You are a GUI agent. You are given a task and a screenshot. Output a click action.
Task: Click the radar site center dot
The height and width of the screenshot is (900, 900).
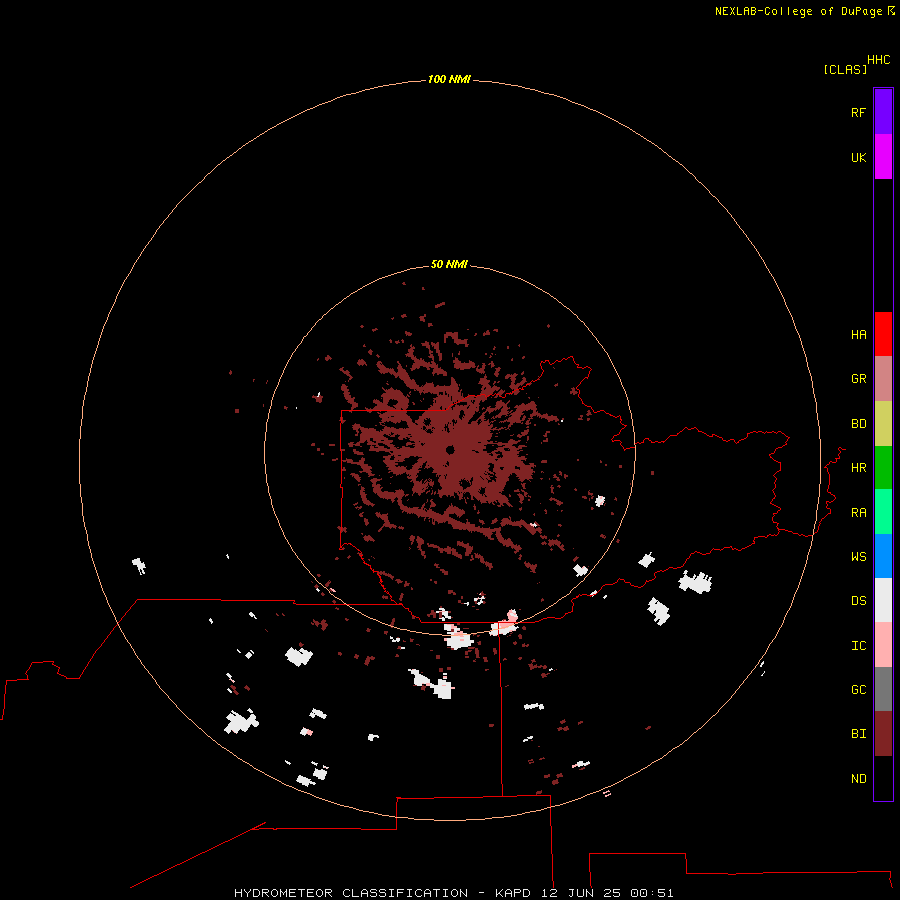(x=451, y=449)
